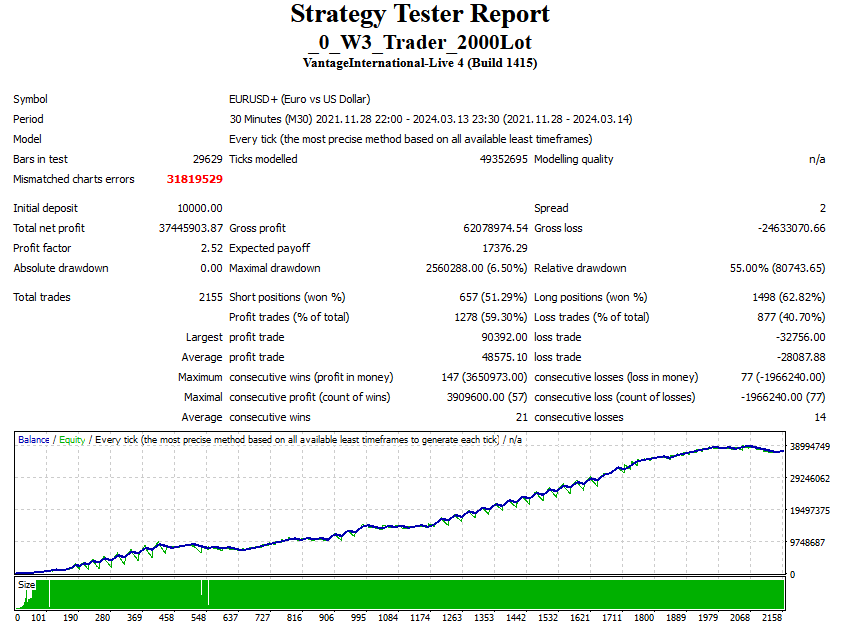Click the VantageInternational-Live 4 build subtitle
The width and height of the screenshot is (852, 626).
pyautogui.click(x=420, y=63)
